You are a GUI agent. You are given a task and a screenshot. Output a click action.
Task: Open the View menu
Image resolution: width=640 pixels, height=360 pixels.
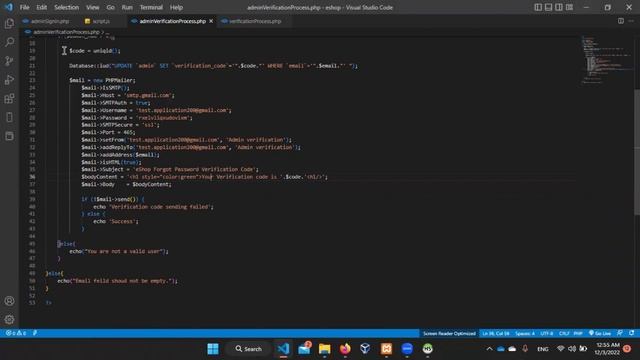[93, 7]
